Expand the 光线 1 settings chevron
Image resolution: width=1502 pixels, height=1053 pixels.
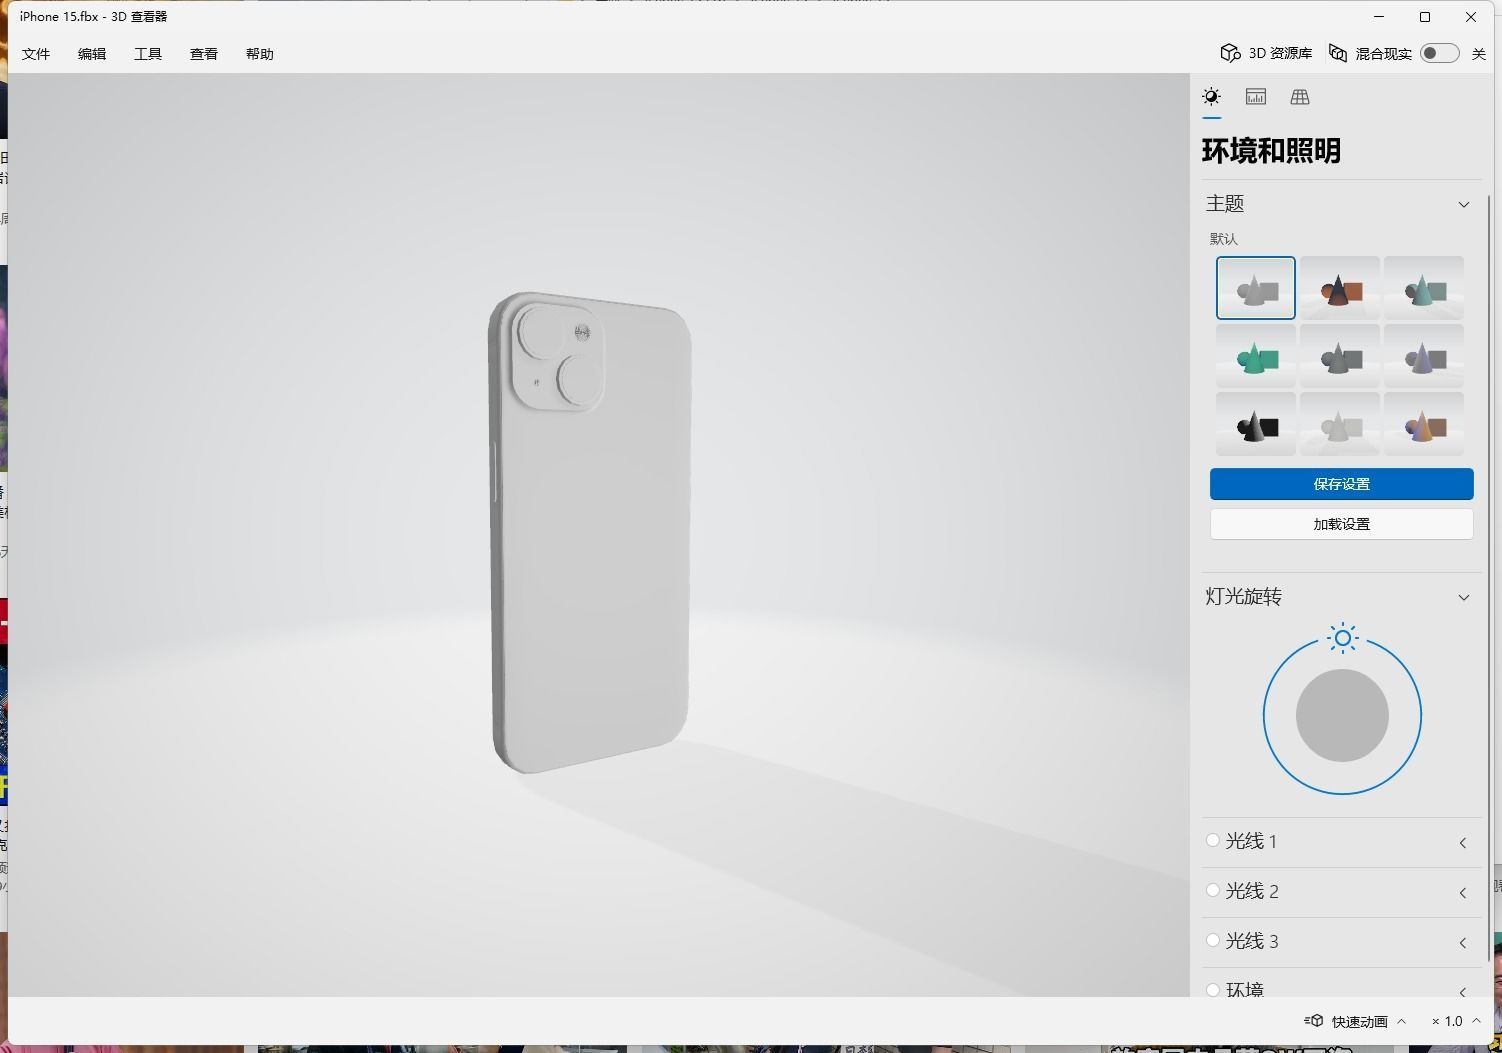[1463, 843]
